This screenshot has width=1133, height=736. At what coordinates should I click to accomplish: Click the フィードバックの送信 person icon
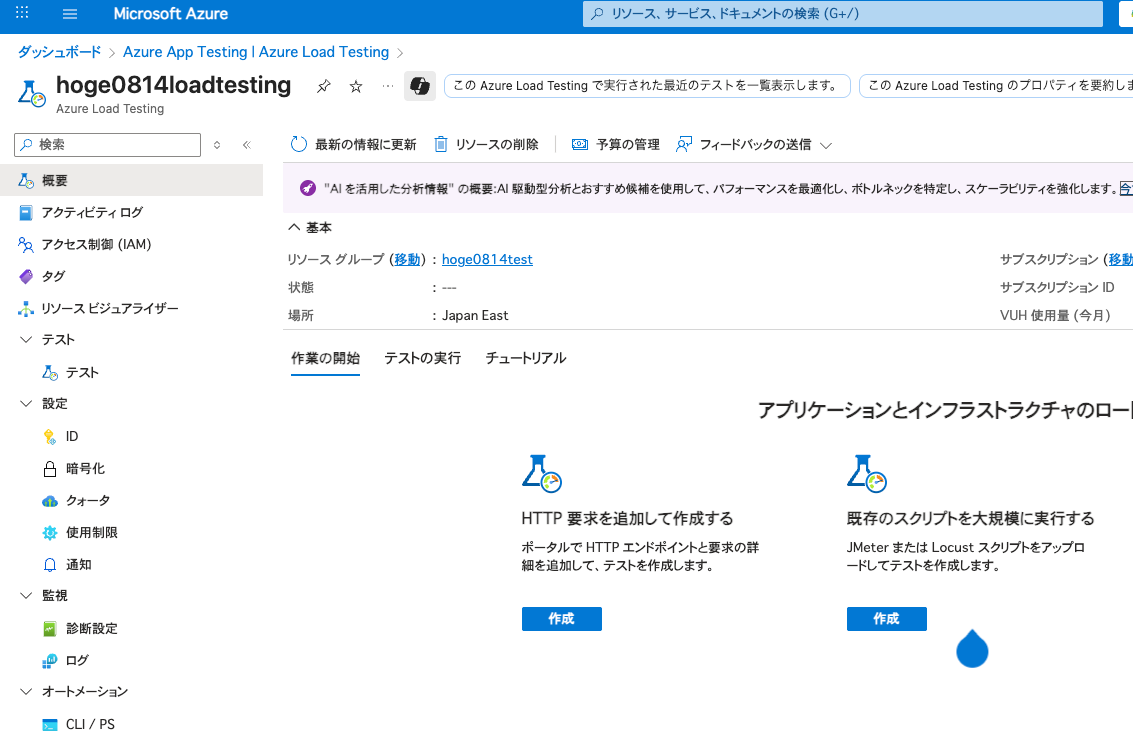684,144
